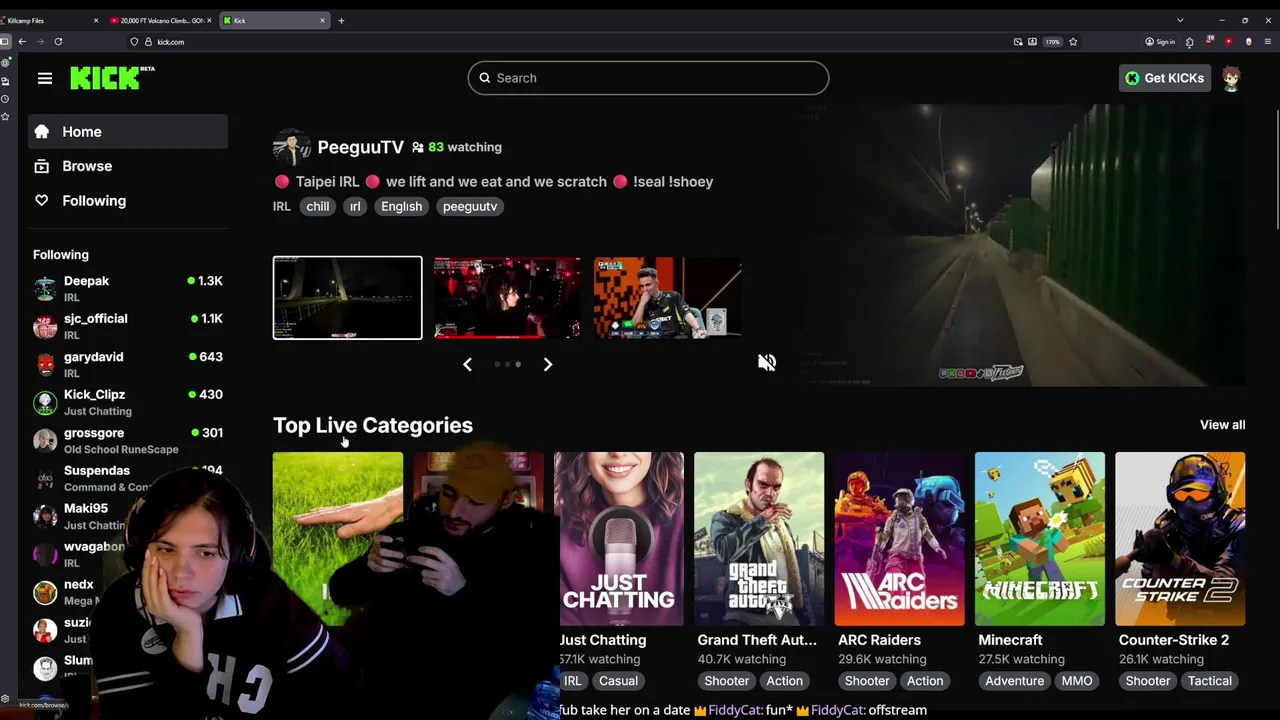Click Get KICKs button
1280x720 pixels.
click(x=1165, y=78)
